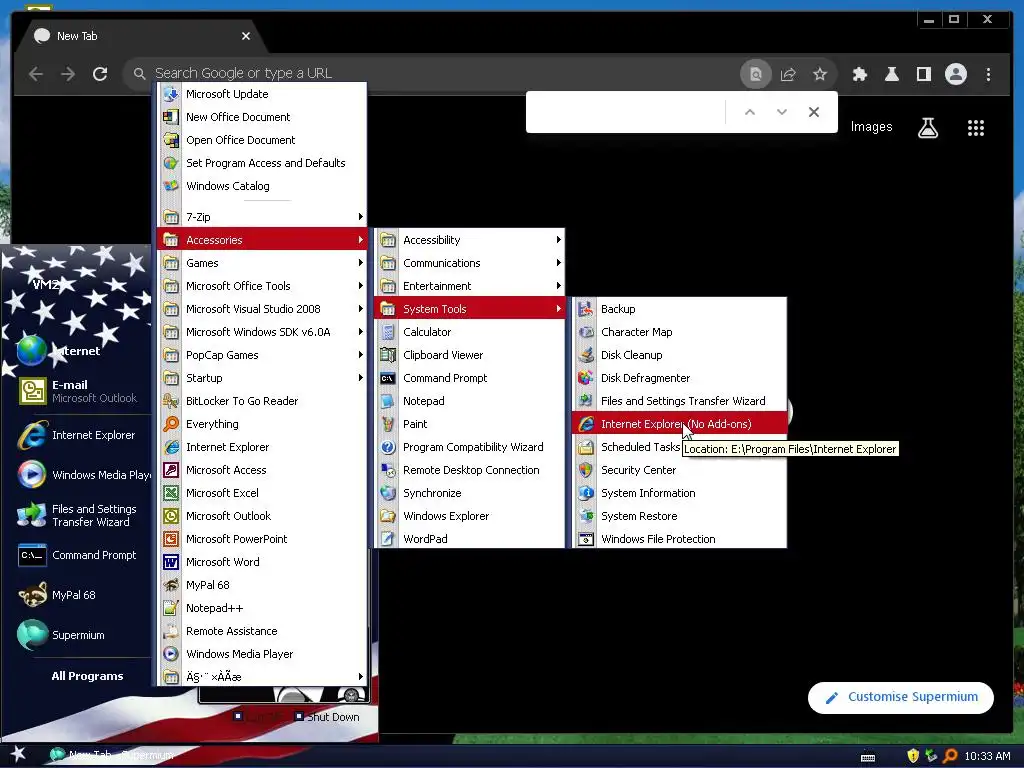This screenshot has height=768, width=1024.
Task: Close the New Tab tab
Action: 246,36
